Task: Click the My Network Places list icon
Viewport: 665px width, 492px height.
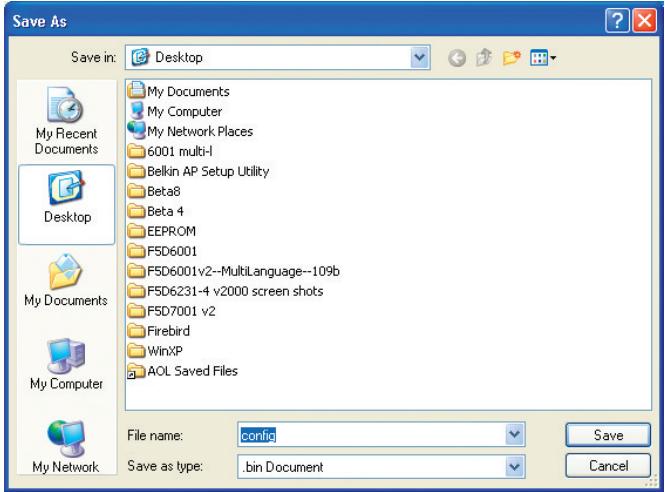Action: coord(137,131)
